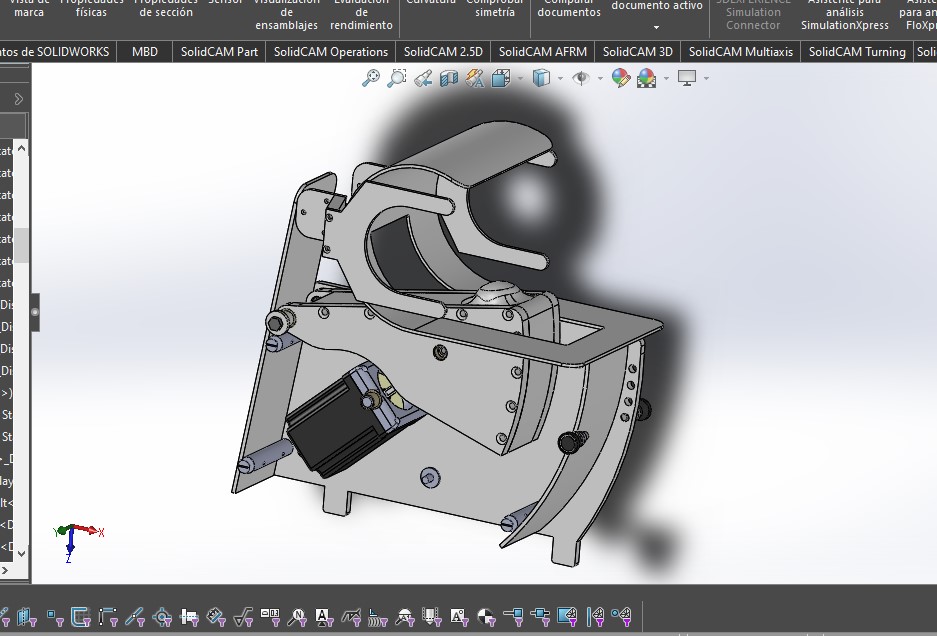The height and width of the screenshot is (636, 937).
Task: Expand the side panel chevron arrow
Action: point(19,99)
